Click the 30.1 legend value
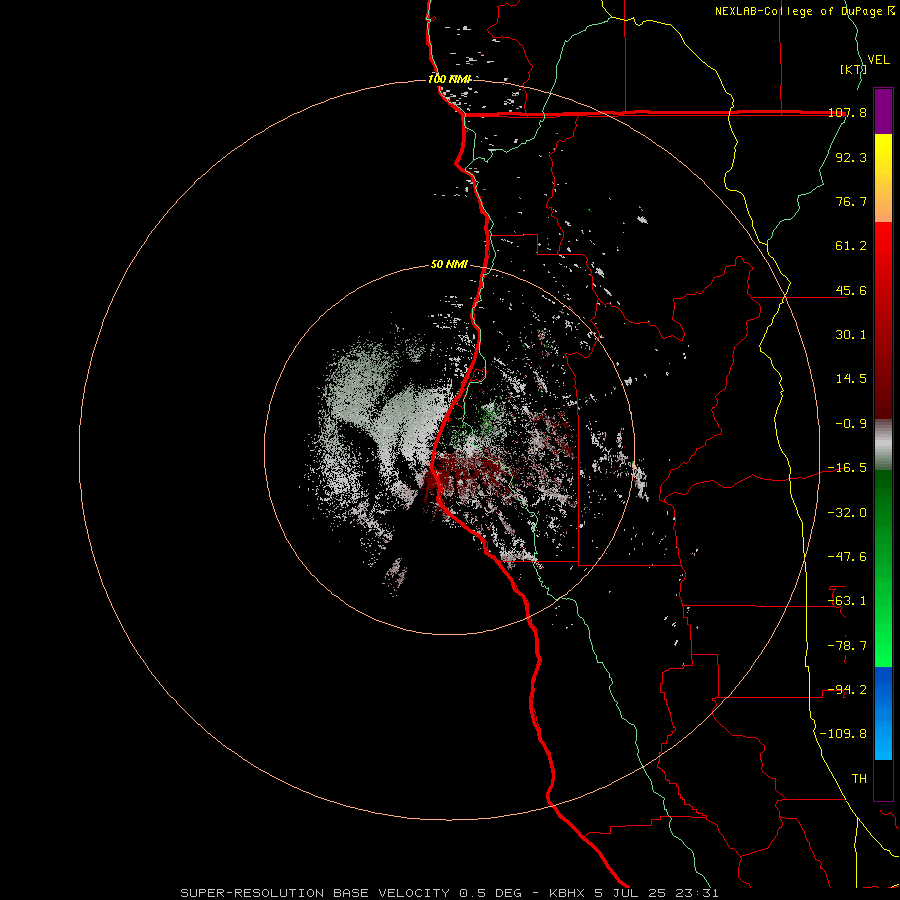 point(851,335)
